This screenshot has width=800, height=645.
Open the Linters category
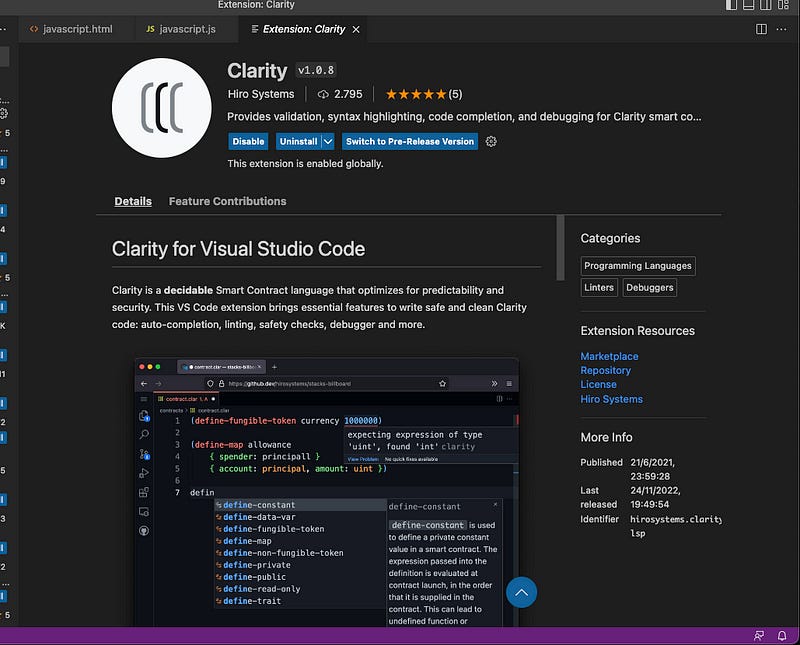coord(599,287)
